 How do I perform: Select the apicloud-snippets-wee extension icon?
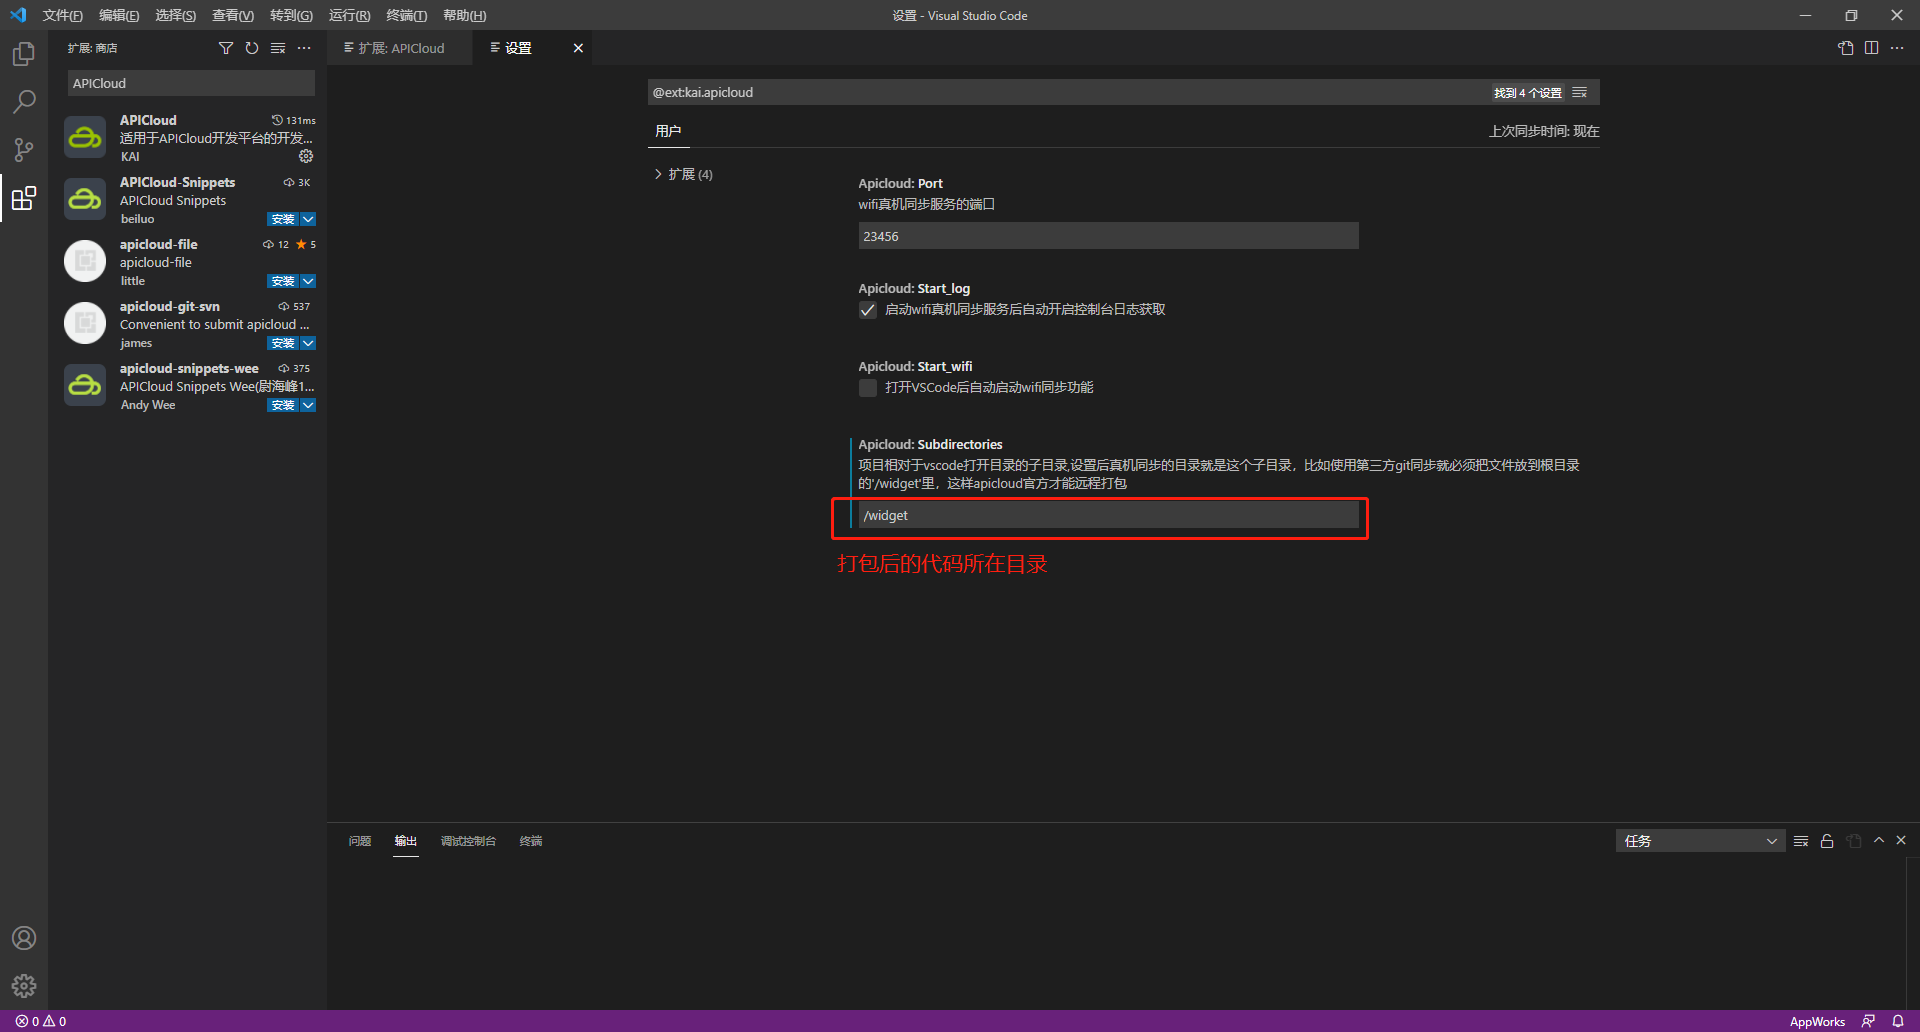pos(85,385)
